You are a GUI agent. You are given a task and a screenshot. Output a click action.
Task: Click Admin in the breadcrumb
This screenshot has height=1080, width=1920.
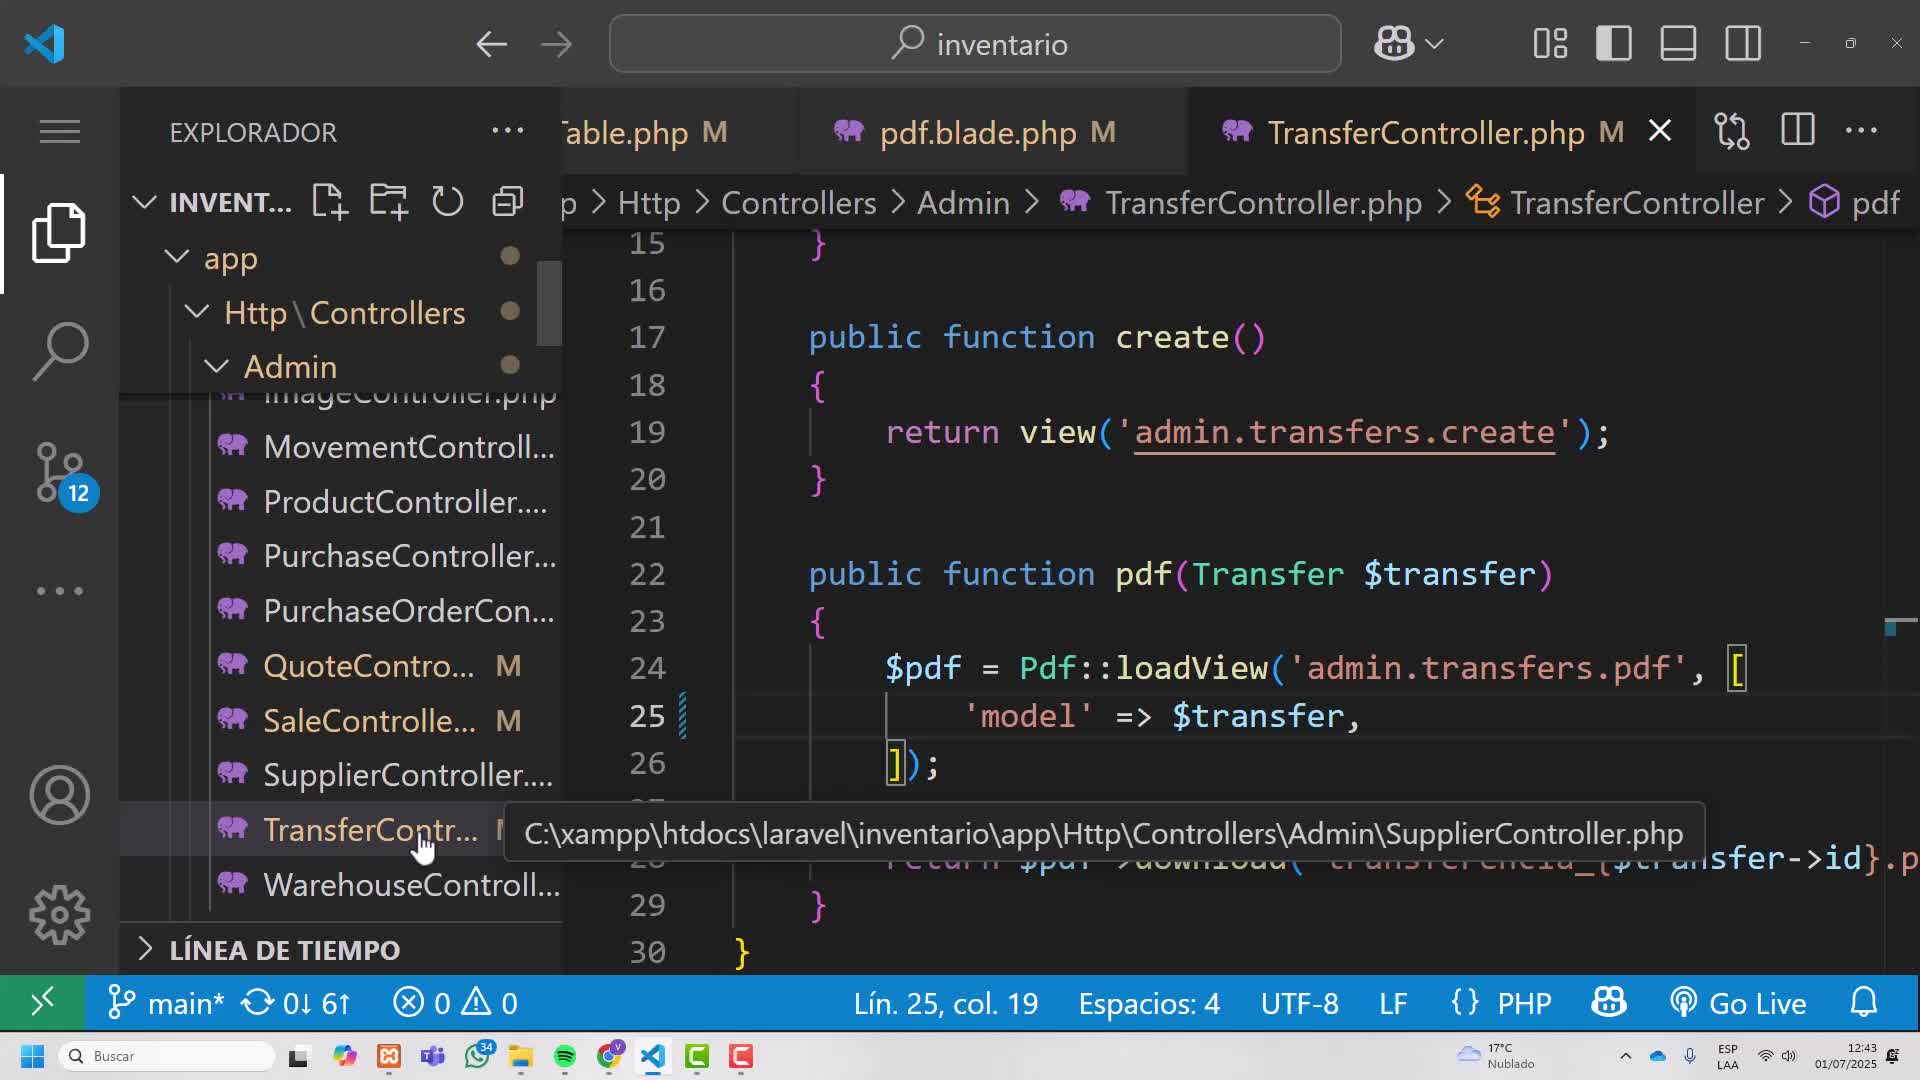point(963,203)
